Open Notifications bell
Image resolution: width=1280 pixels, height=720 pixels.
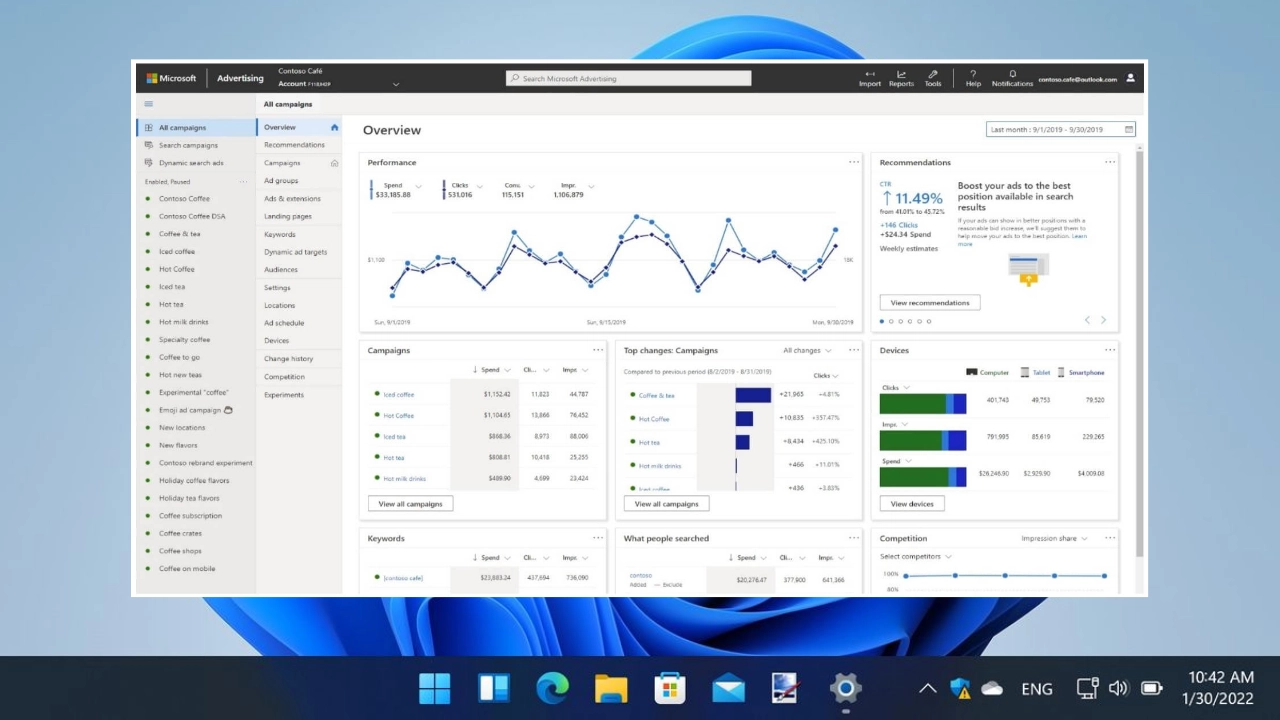[x=1012, y=78]
